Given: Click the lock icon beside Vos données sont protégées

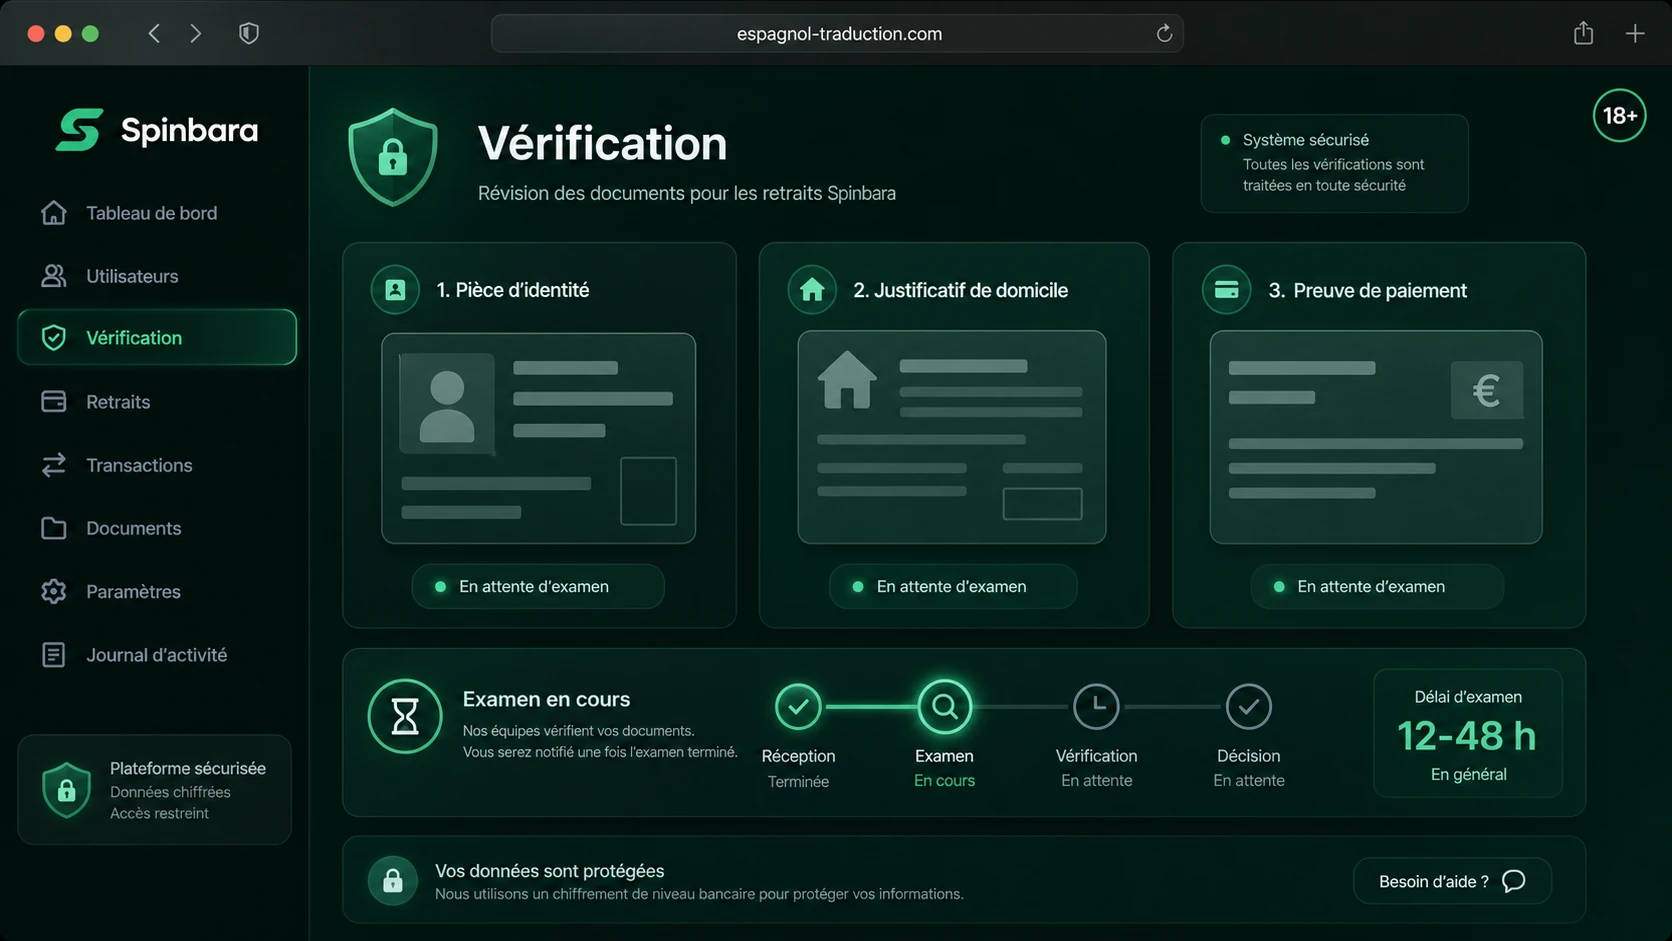Looking at the screenshot, I should [x=393, y=881].
